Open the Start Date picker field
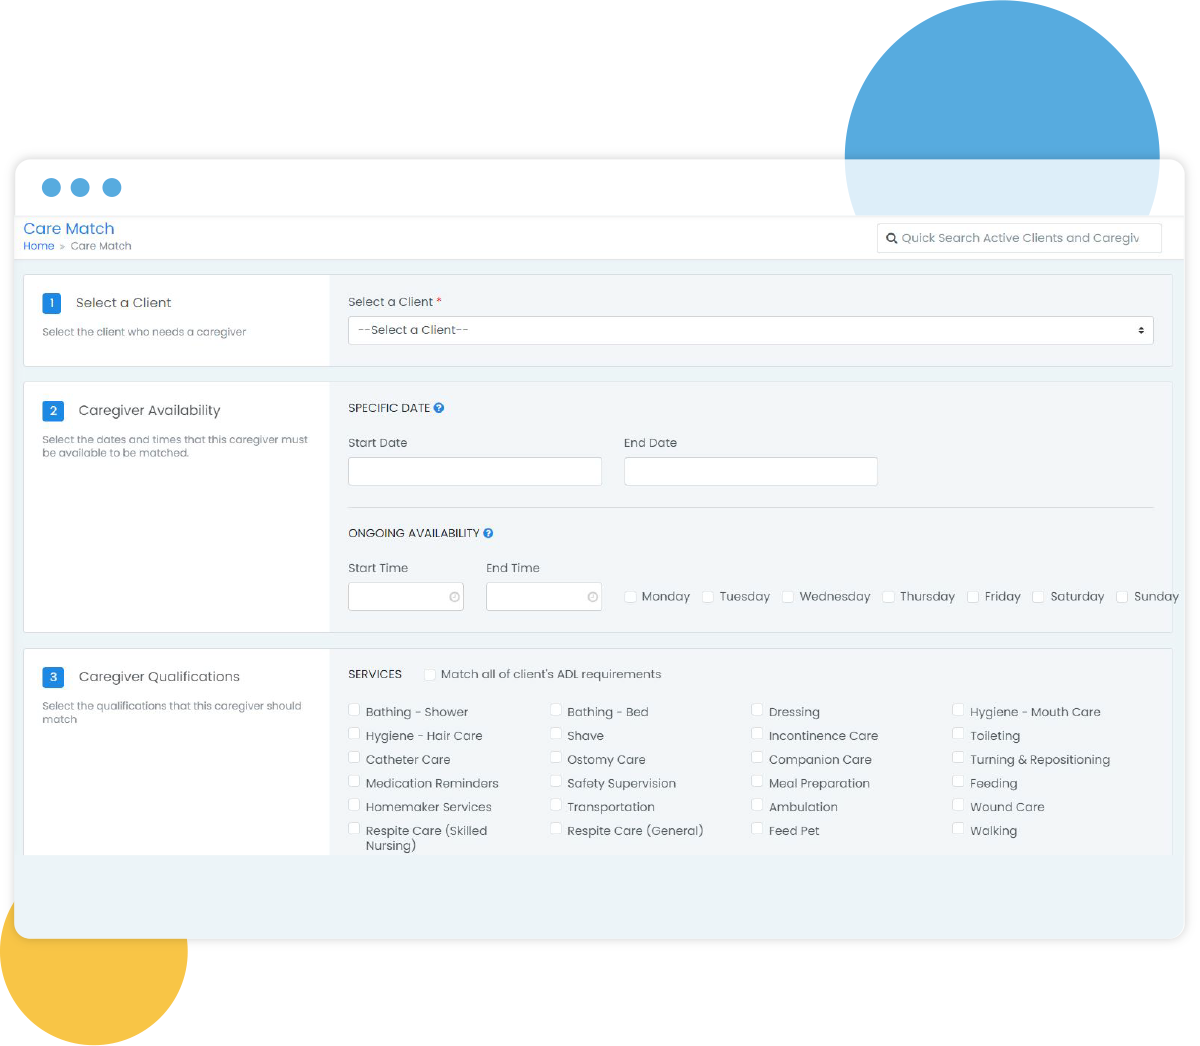 click(475, 472)
